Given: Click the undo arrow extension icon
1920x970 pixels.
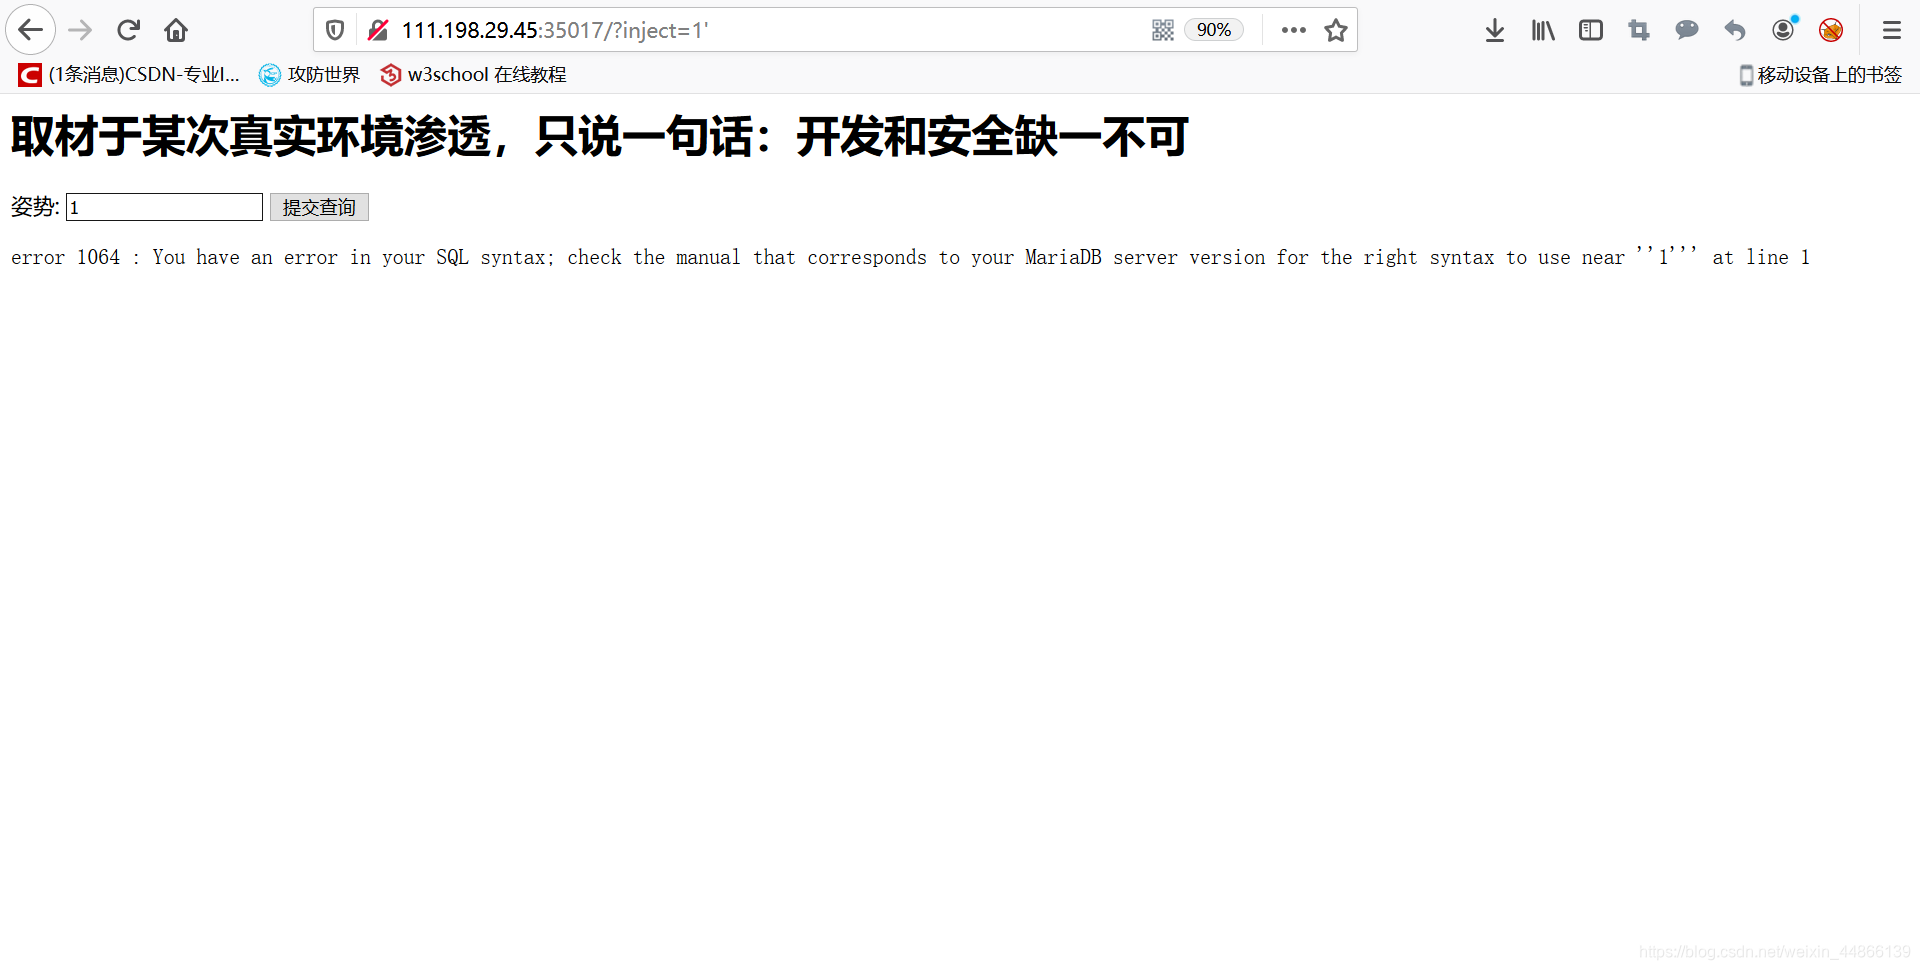Looking at the screenshot, I should [x=1734, y=30].
